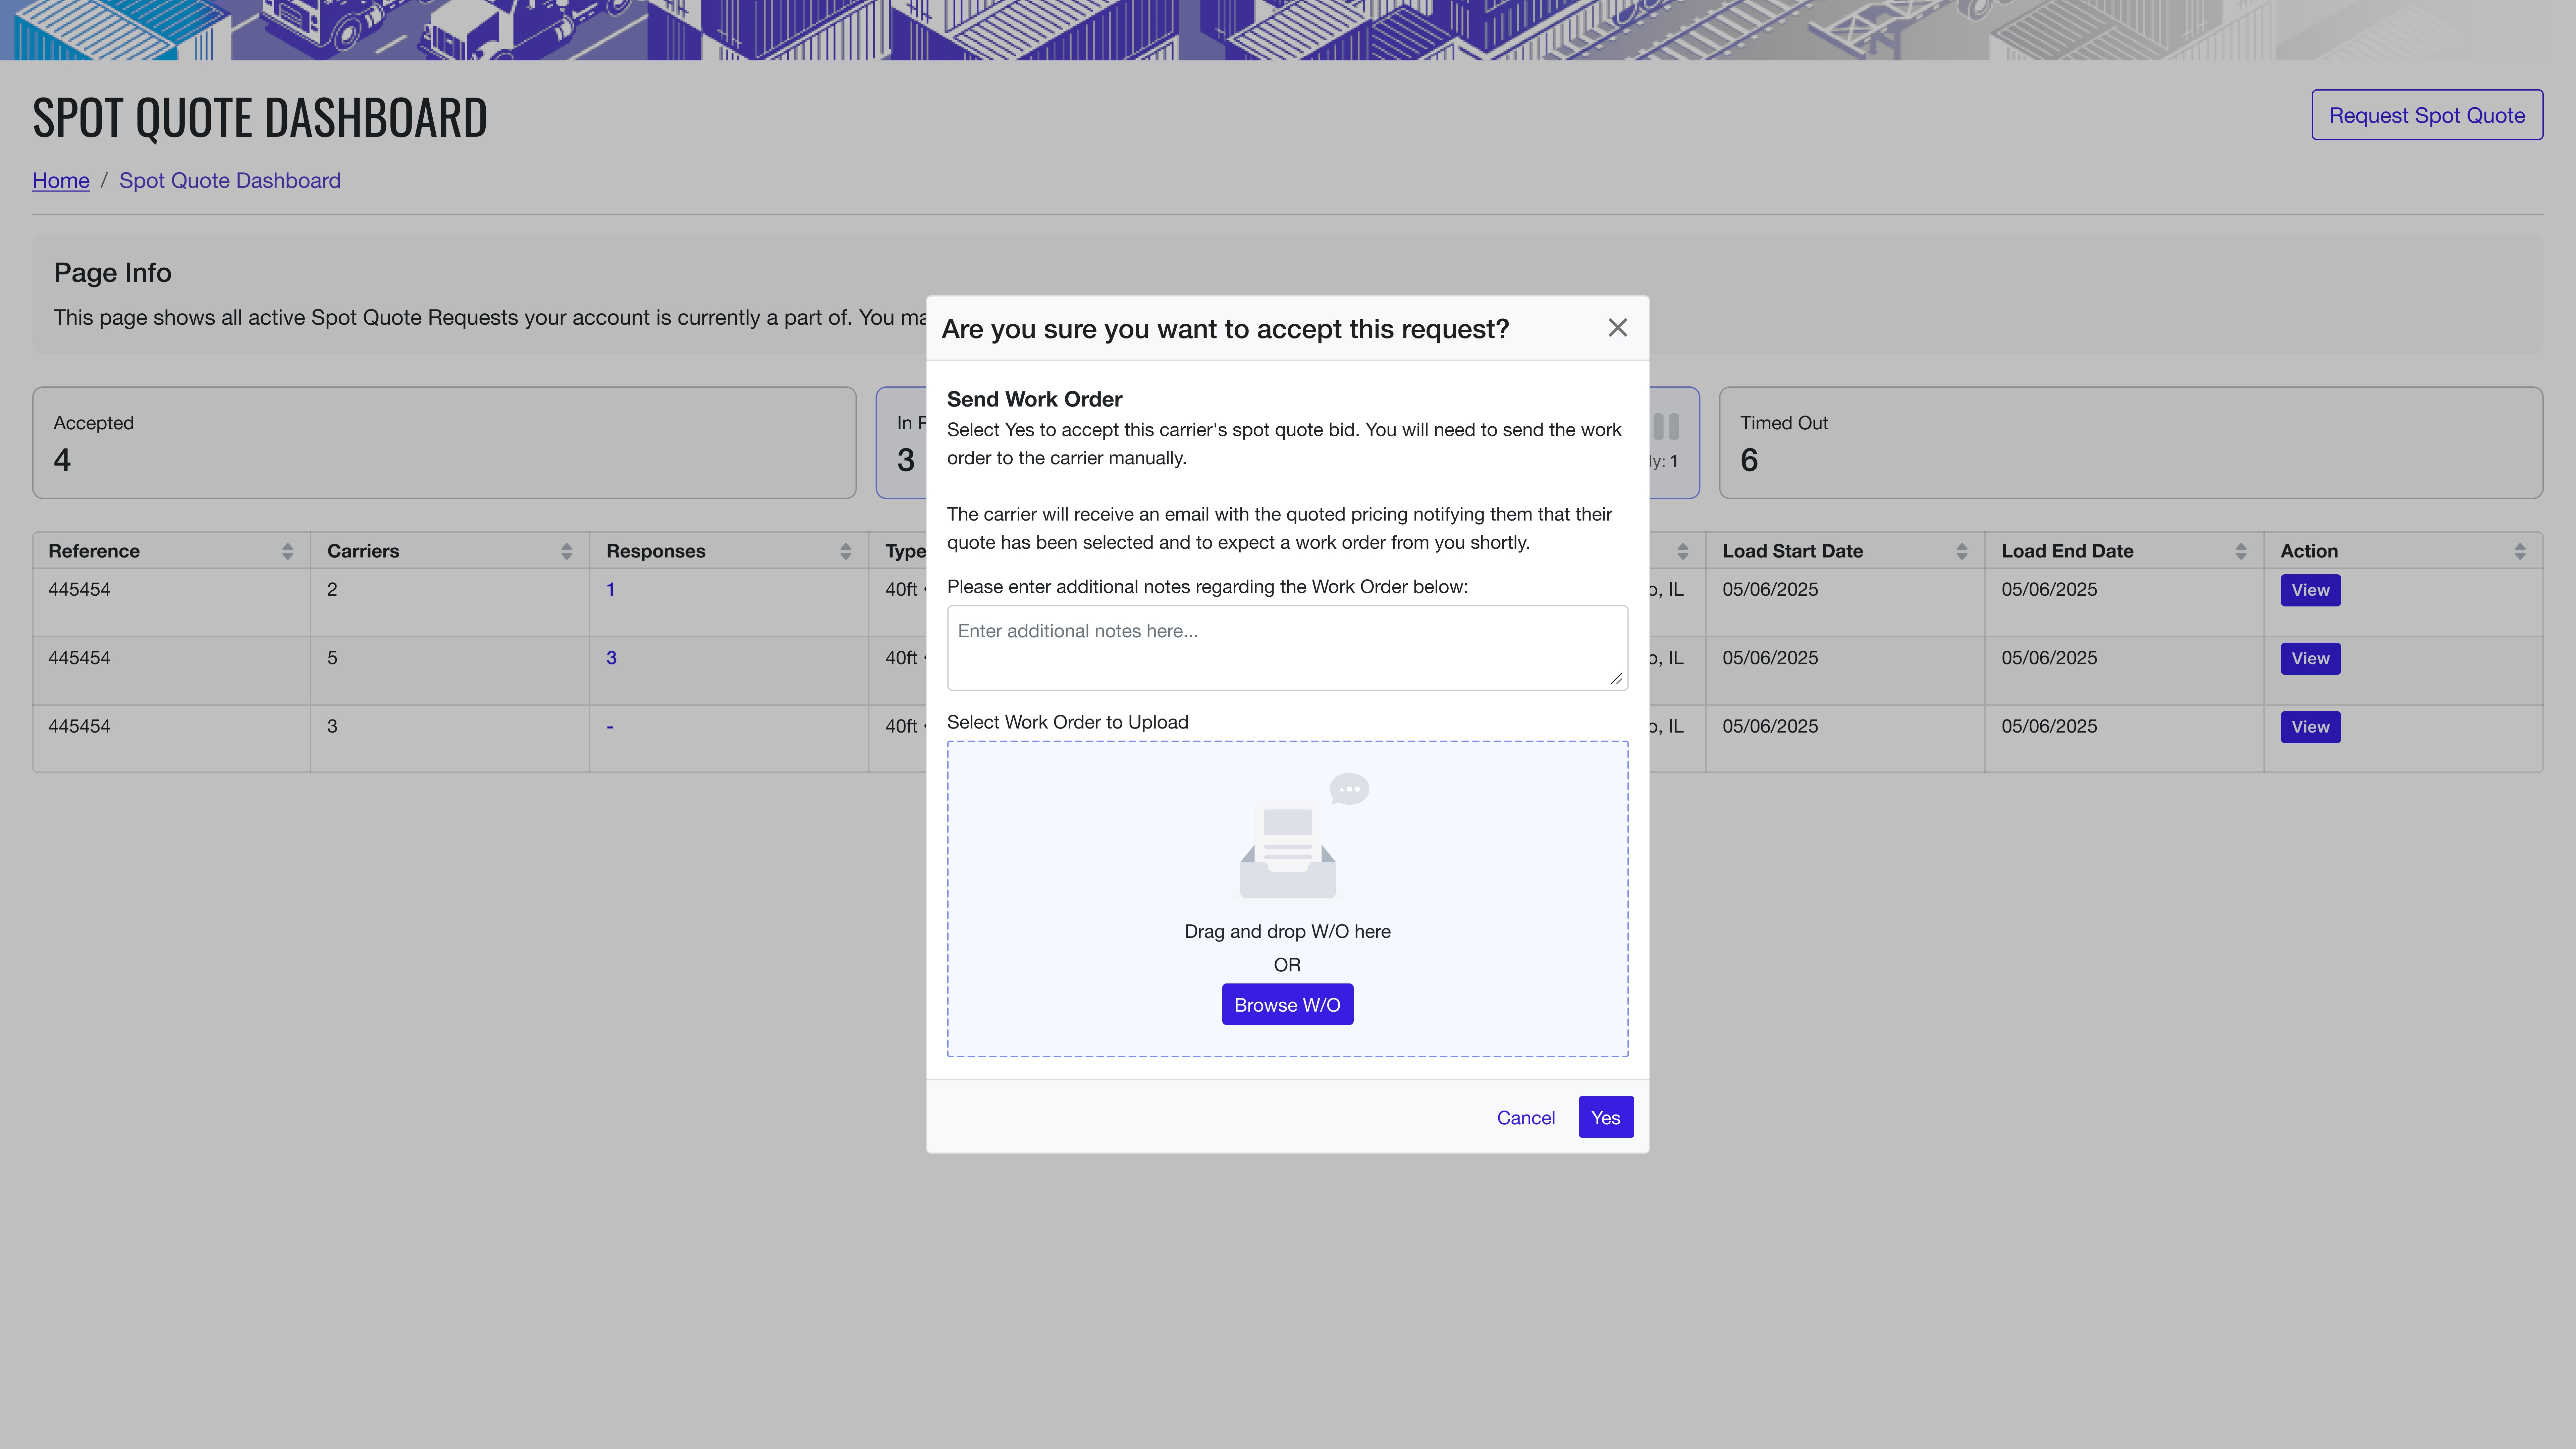Sort by Reference column arrows
Screen dimensions: 2576x1449
coord(287,551)
